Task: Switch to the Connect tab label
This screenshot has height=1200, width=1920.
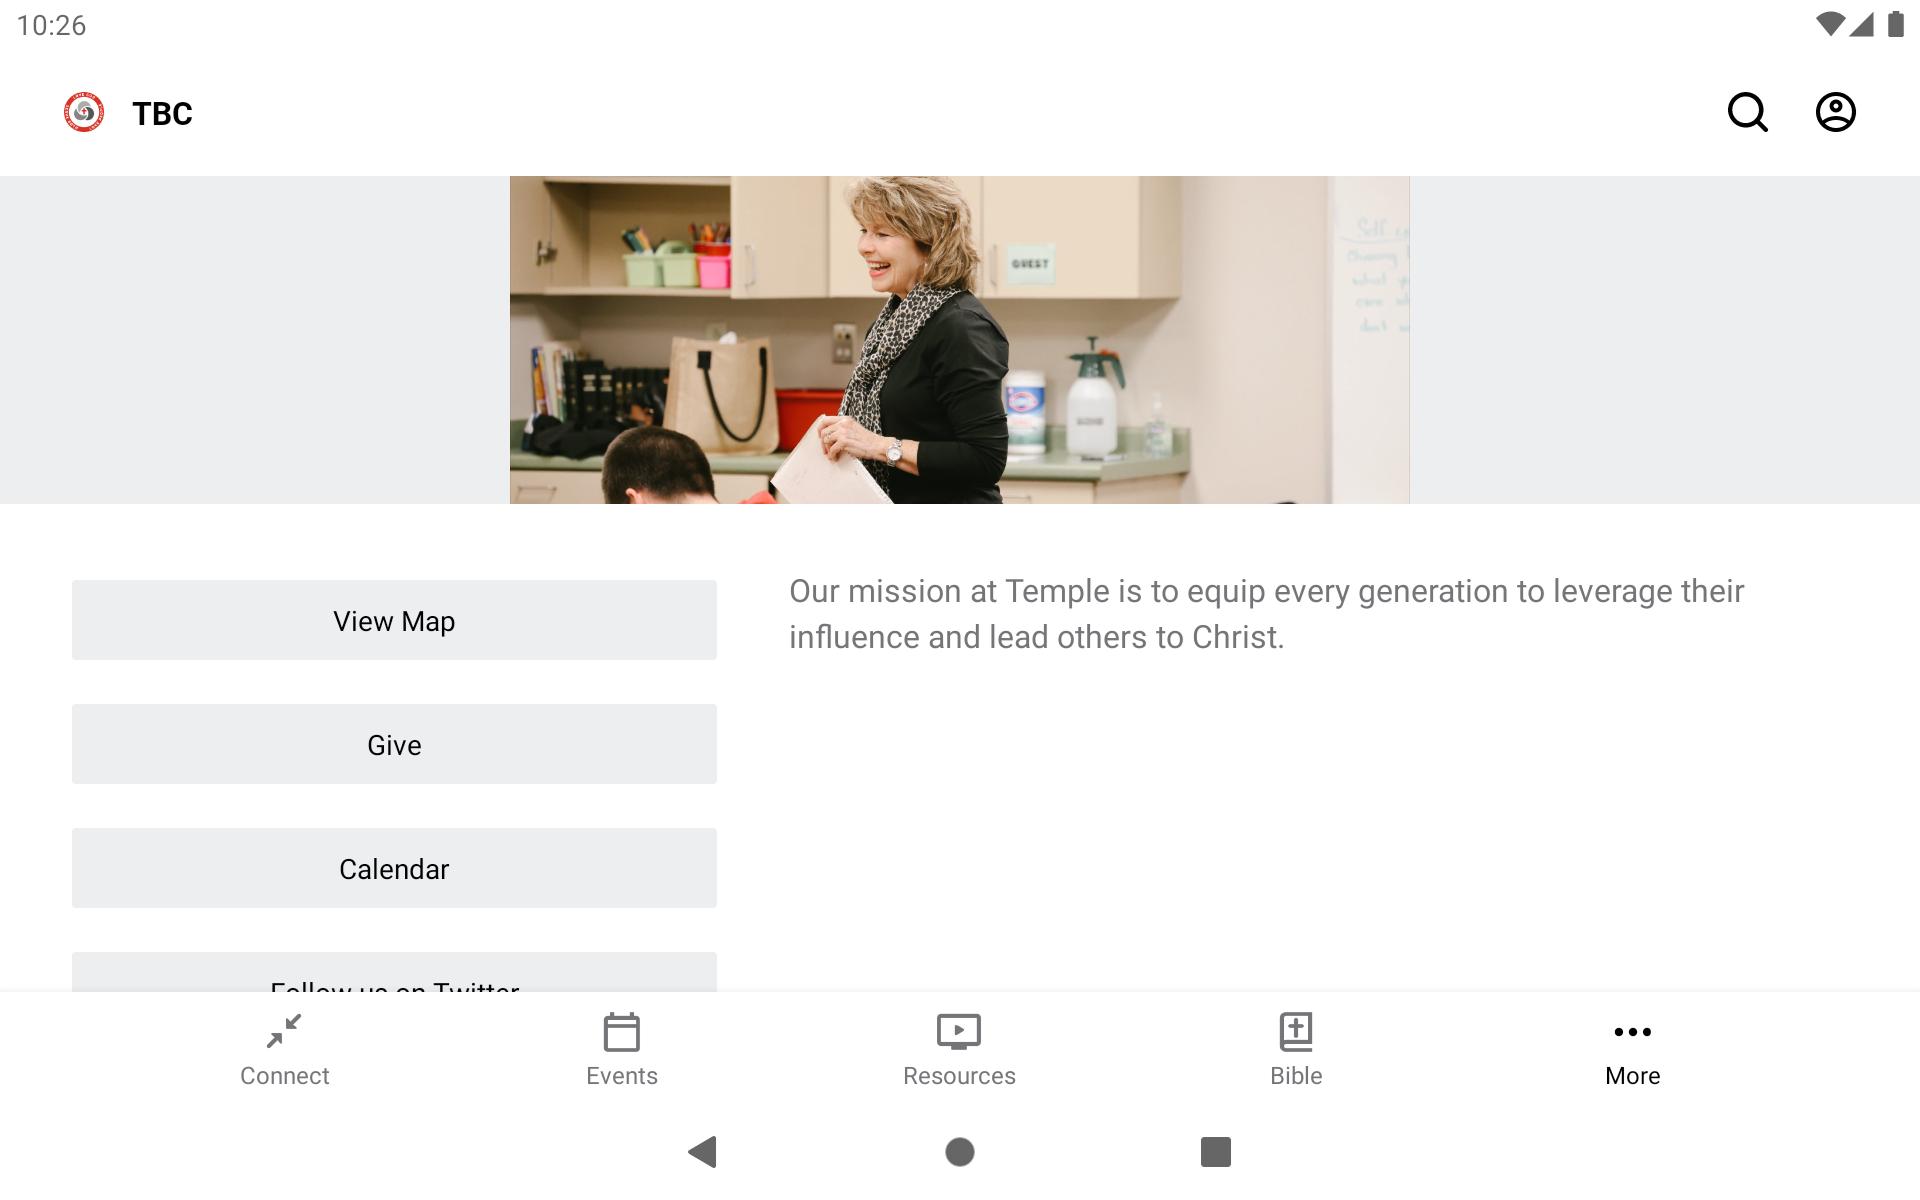Action: click(284, 1076)
